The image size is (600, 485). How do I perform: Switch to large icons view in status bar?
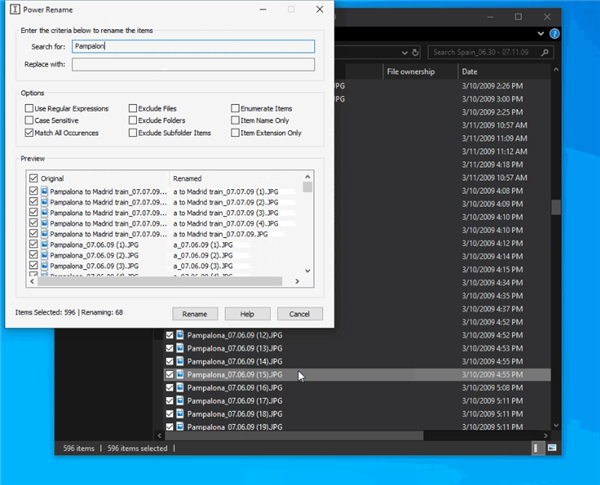pos(550,449)
